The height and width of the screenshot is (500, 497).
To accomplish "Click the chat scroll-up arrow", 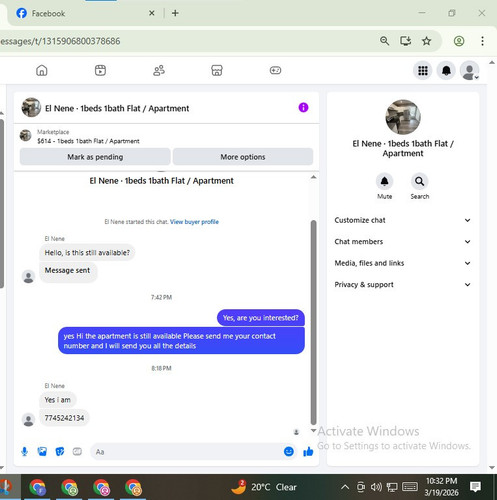I will (x=313, y=177).
